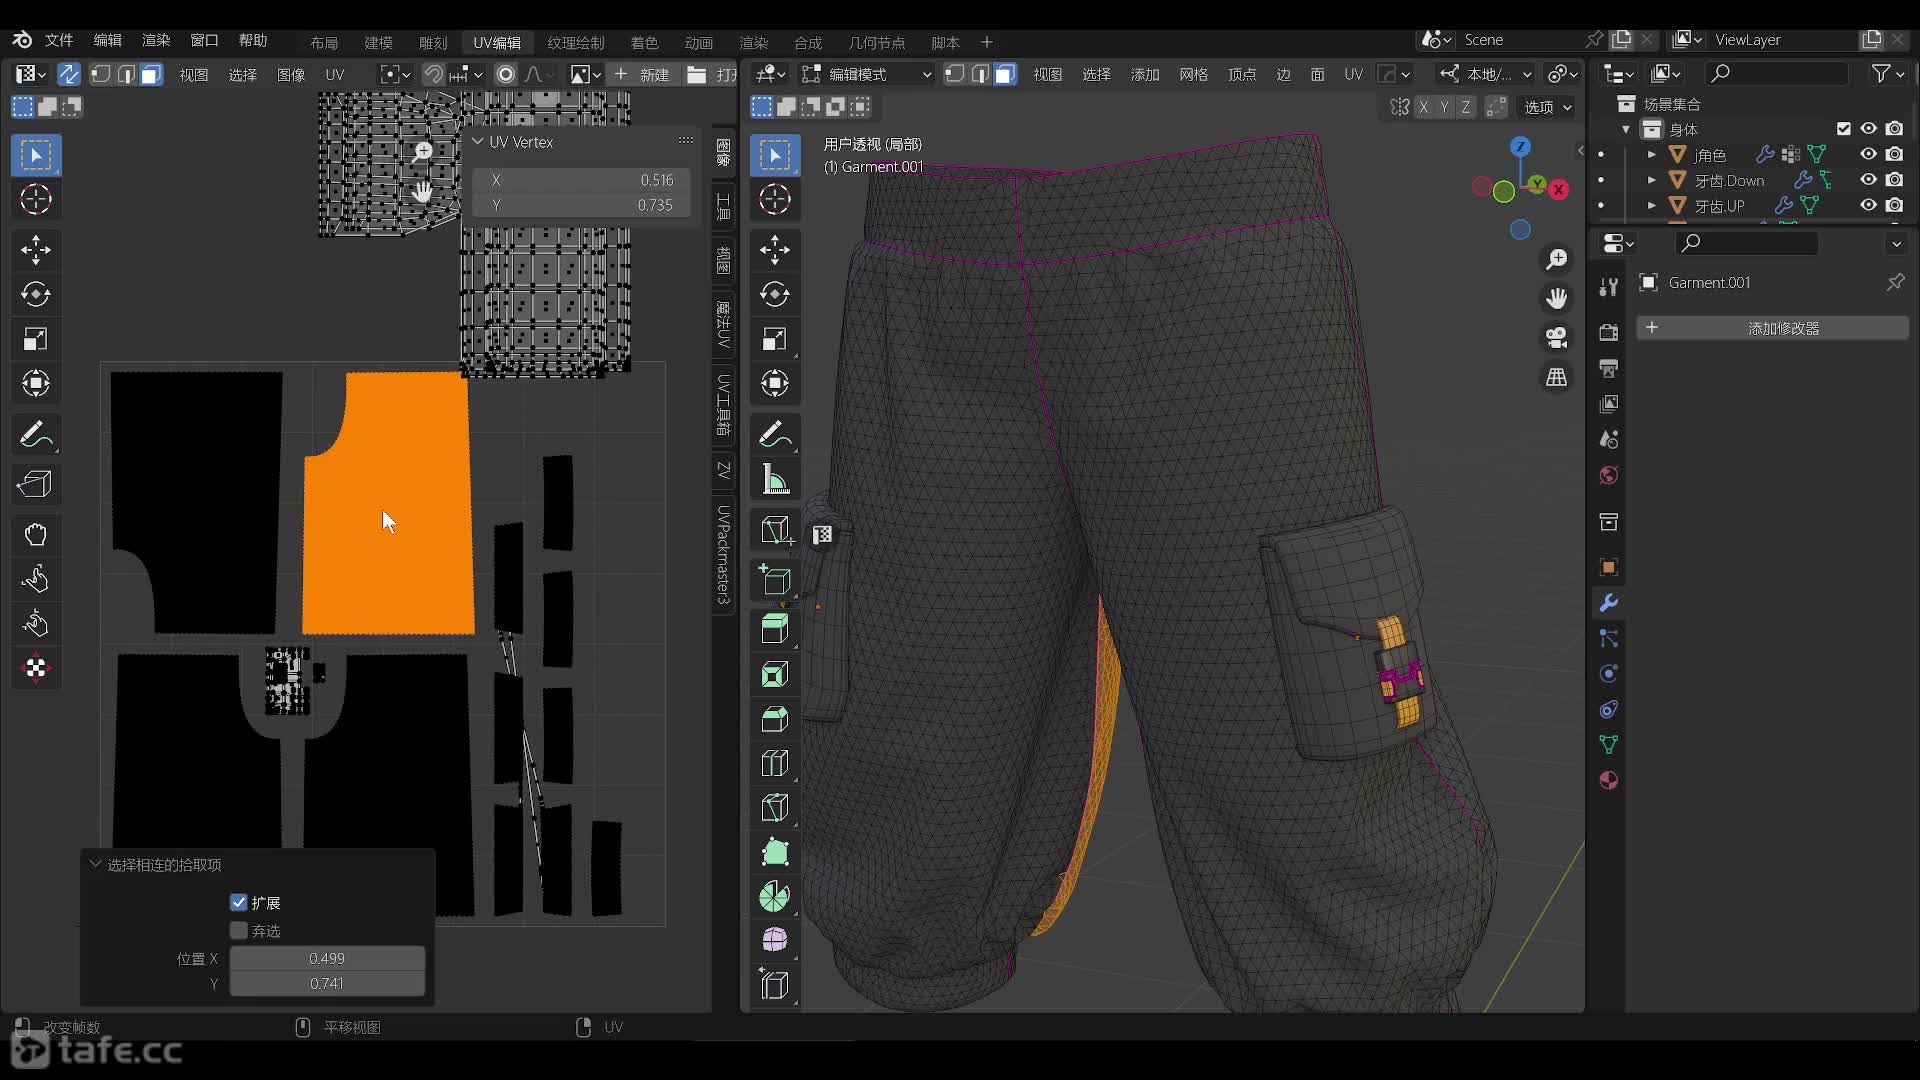Click the 添加修改器 button
The image size is (1920, 1080).
[1772, 328]
